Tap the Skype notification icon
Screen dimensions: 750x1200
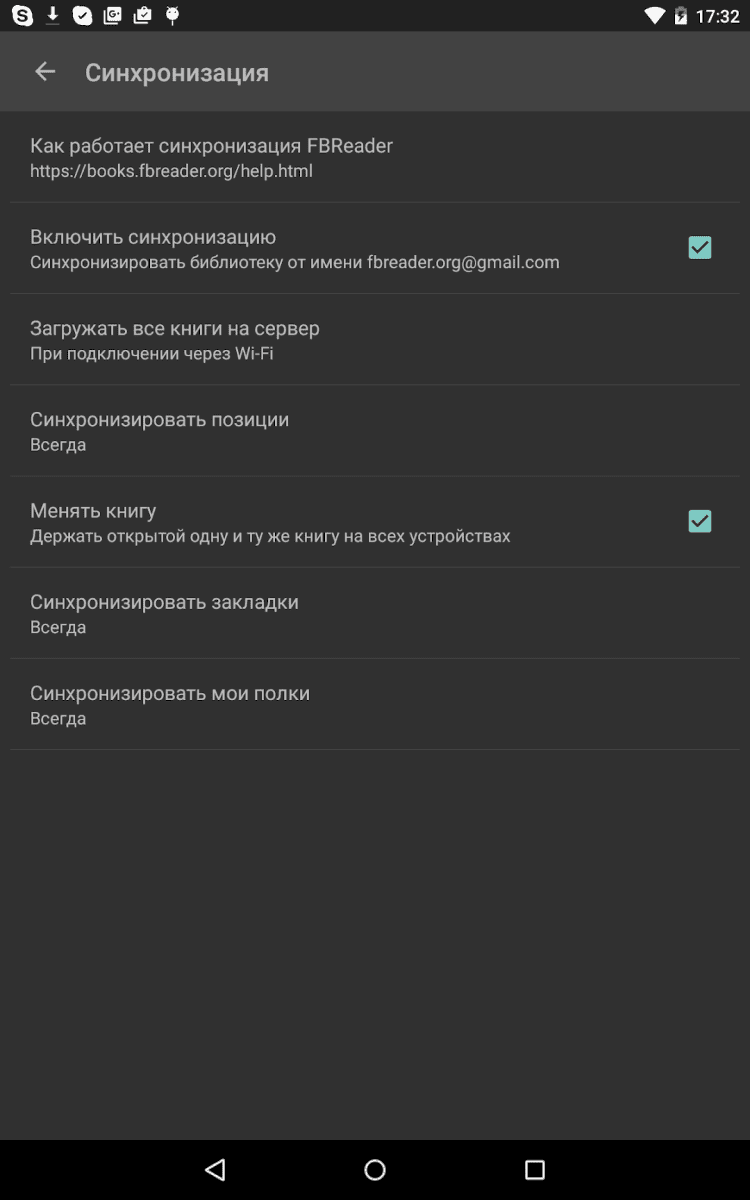click(22, 16)
